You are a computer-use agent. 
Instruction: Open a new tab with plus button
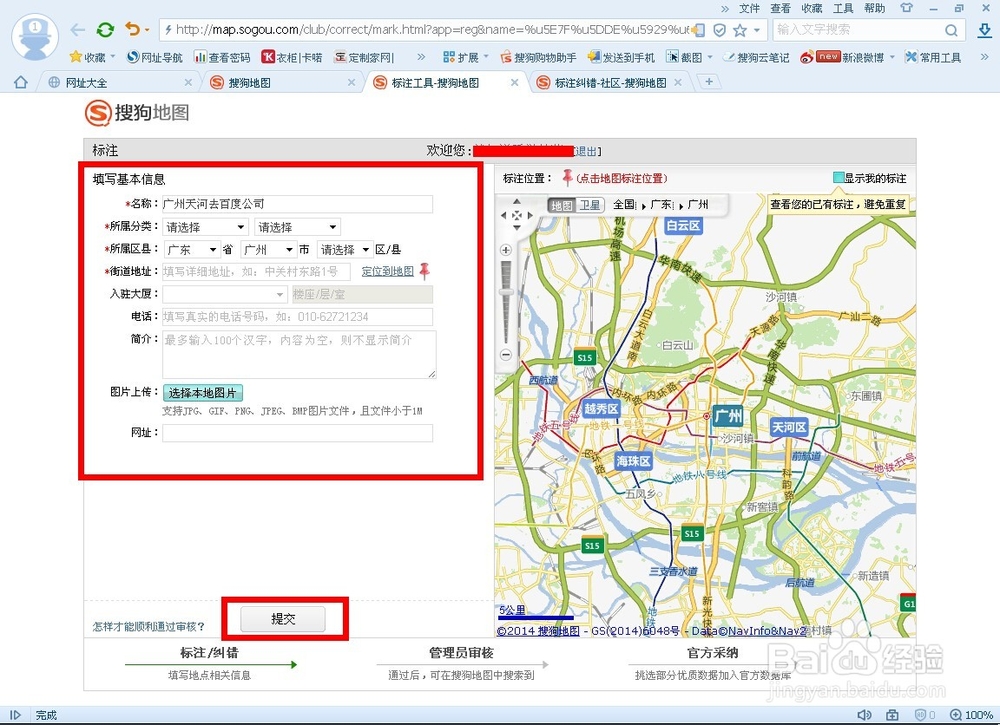709,82
